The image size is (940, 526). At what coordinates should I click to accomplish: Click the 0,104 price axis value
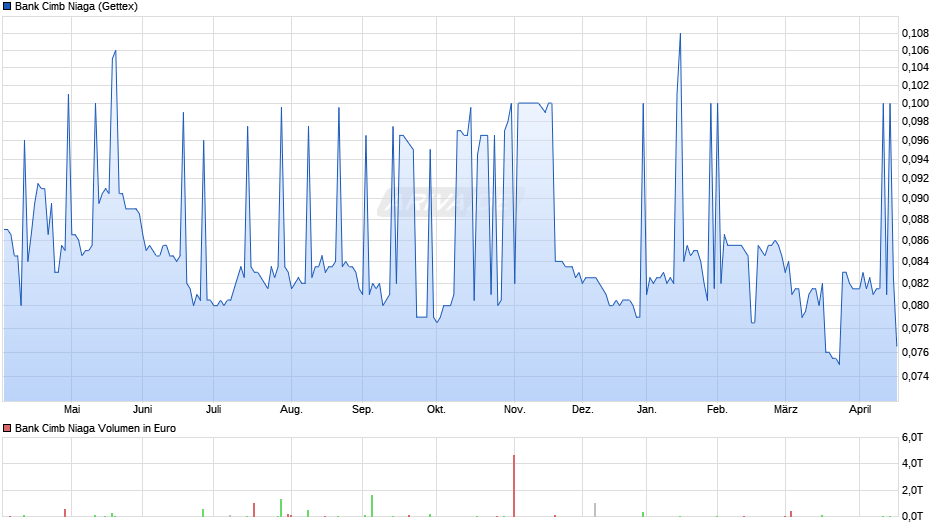tap(915, 67)
